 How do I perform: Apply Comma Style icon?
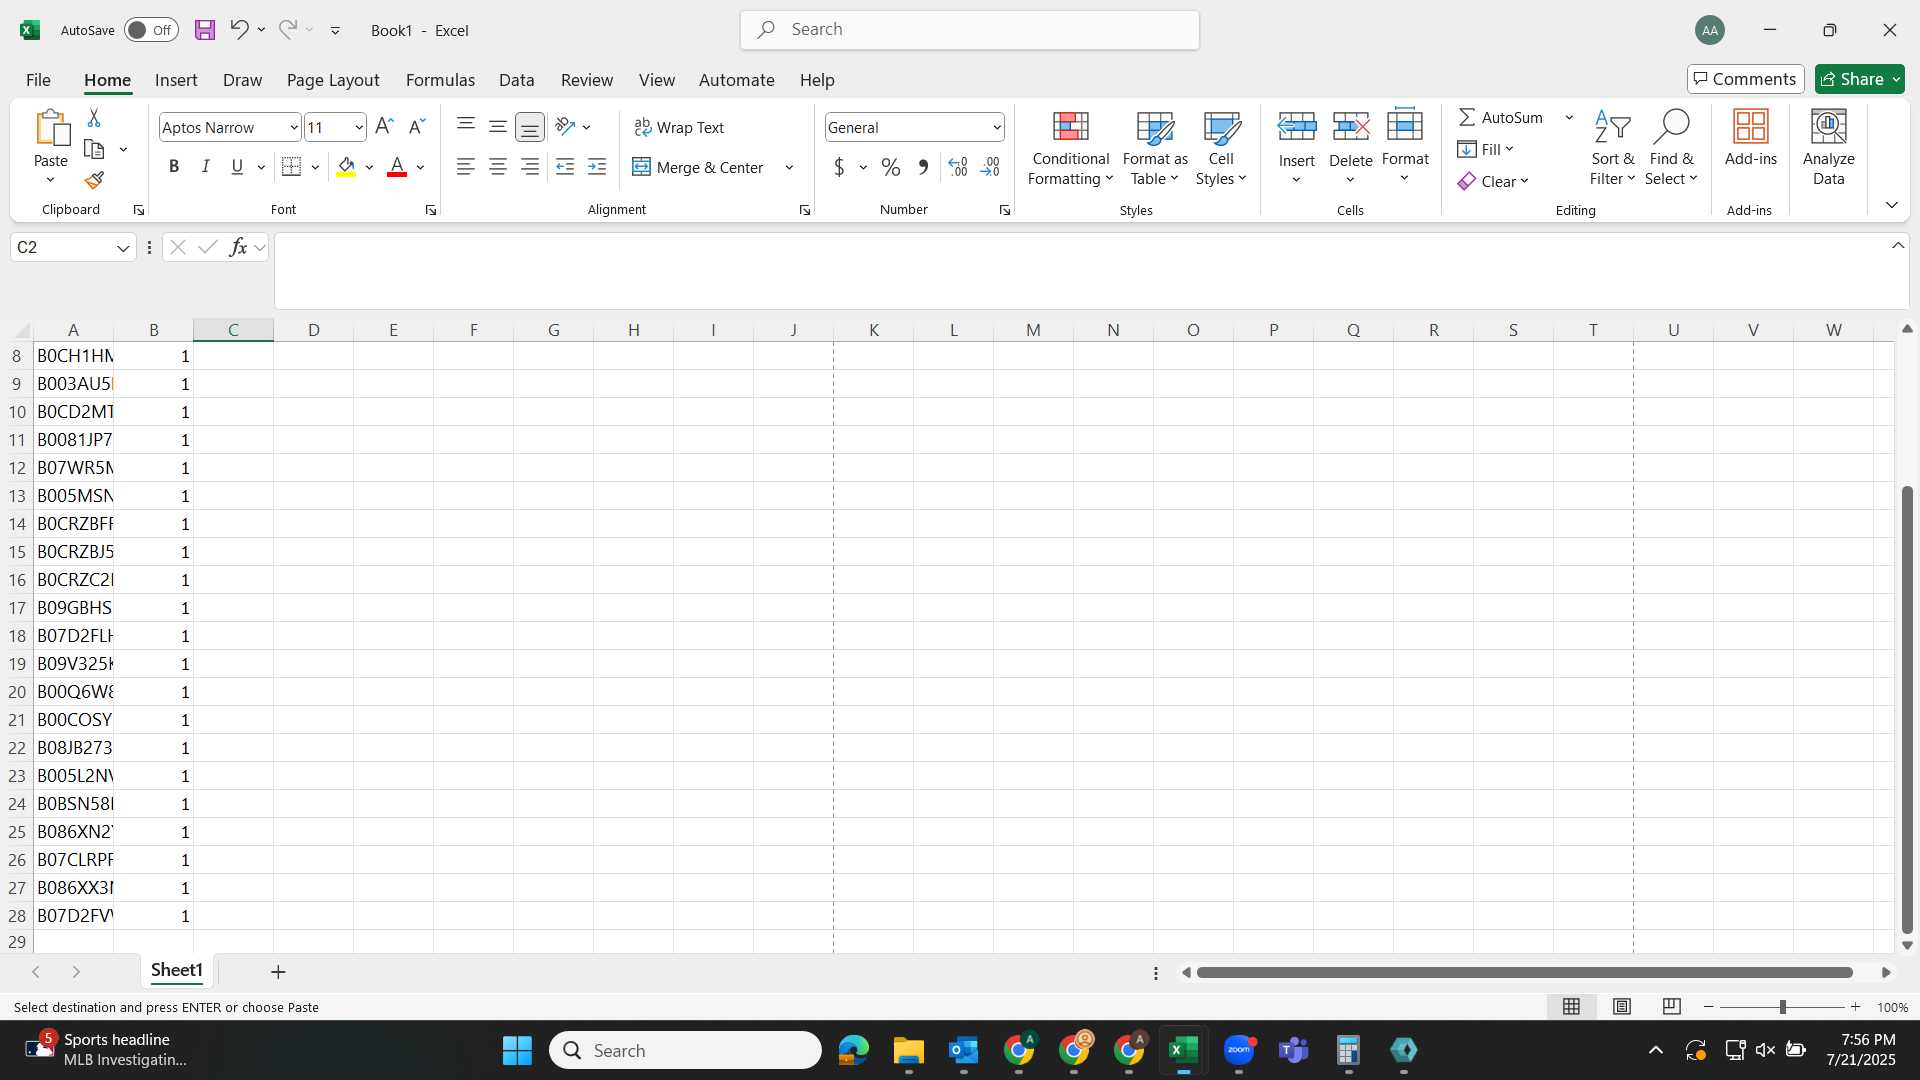click(x=923, y=167)
